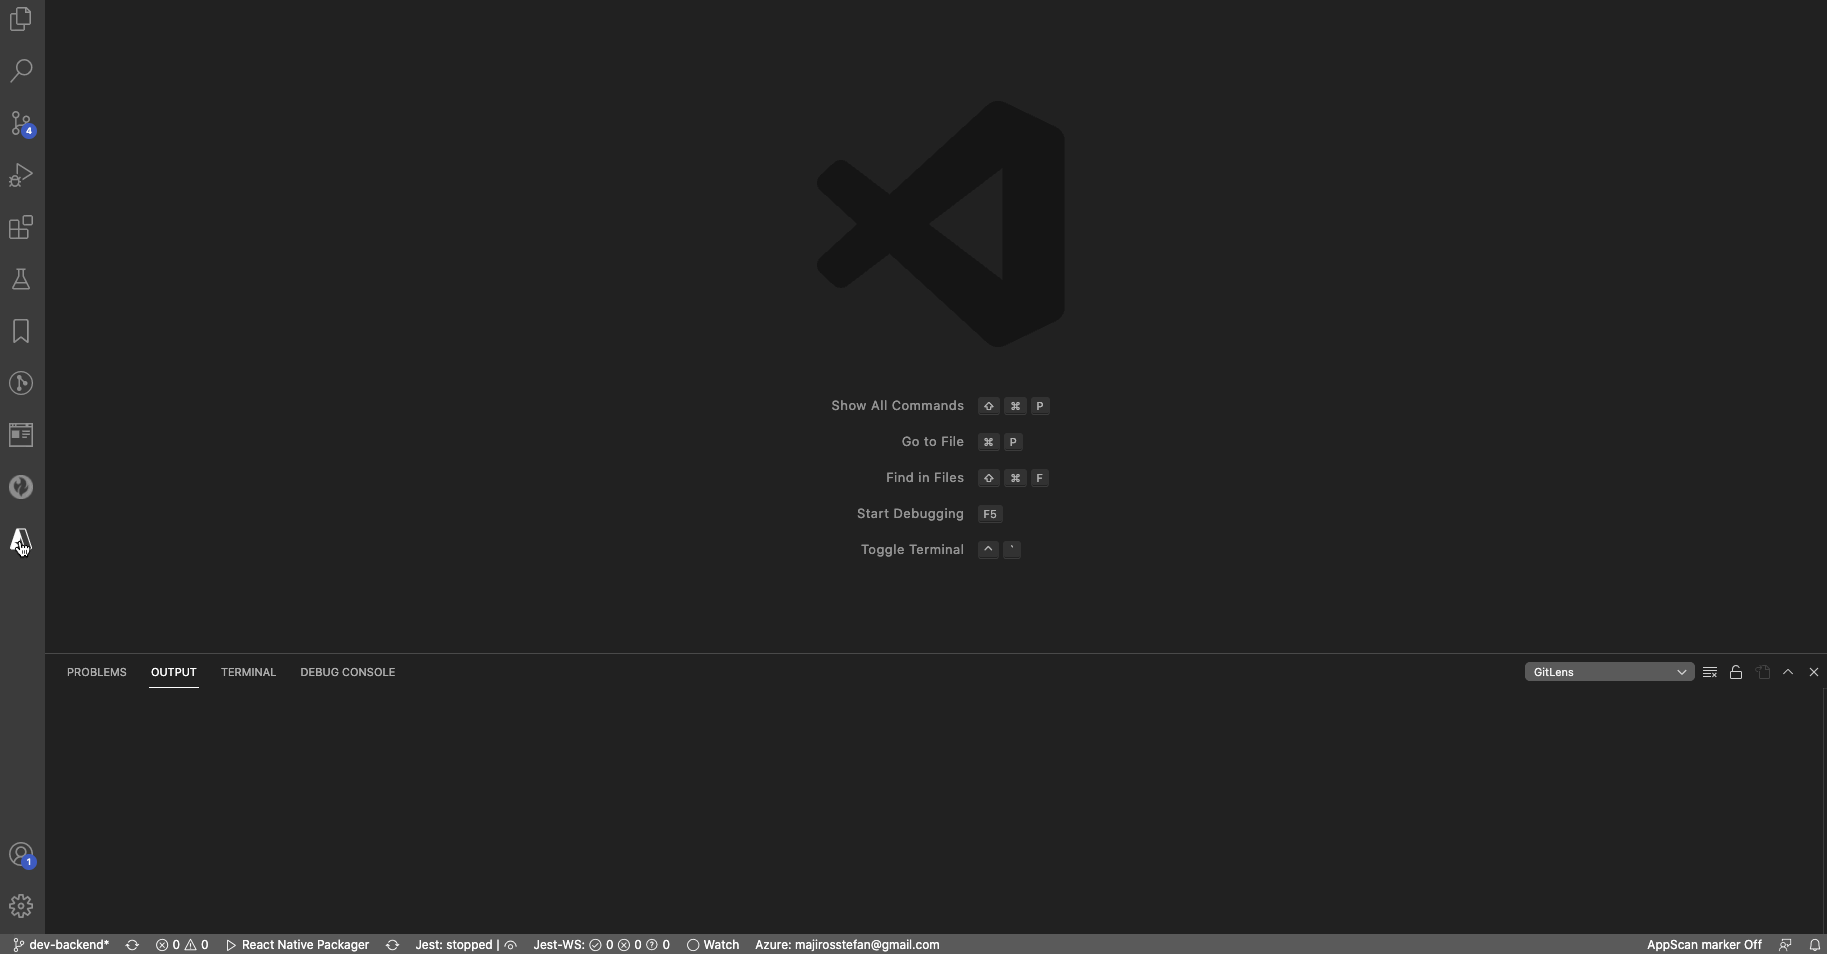Open the output log in editor
Viewport: 1827px width, 954px height.
pos(1763,672)
